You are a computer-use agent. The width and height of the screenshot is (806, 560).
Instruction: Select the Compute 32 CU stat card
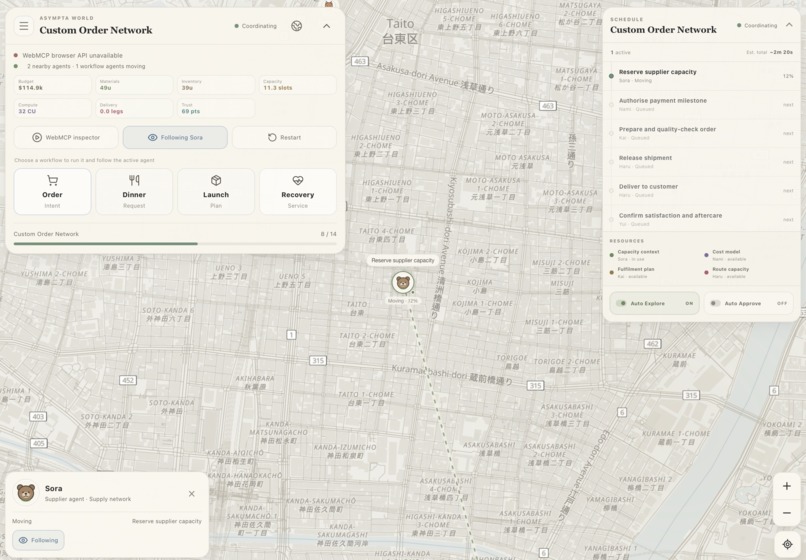point(52,108)
